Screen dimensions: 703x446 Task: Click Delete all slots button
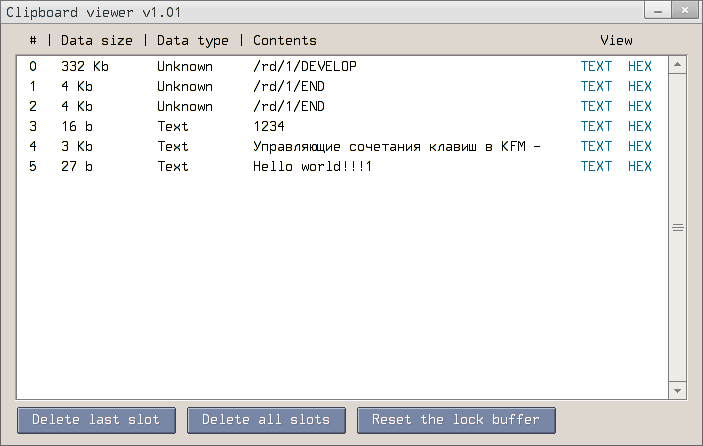[x=272, y=420]
